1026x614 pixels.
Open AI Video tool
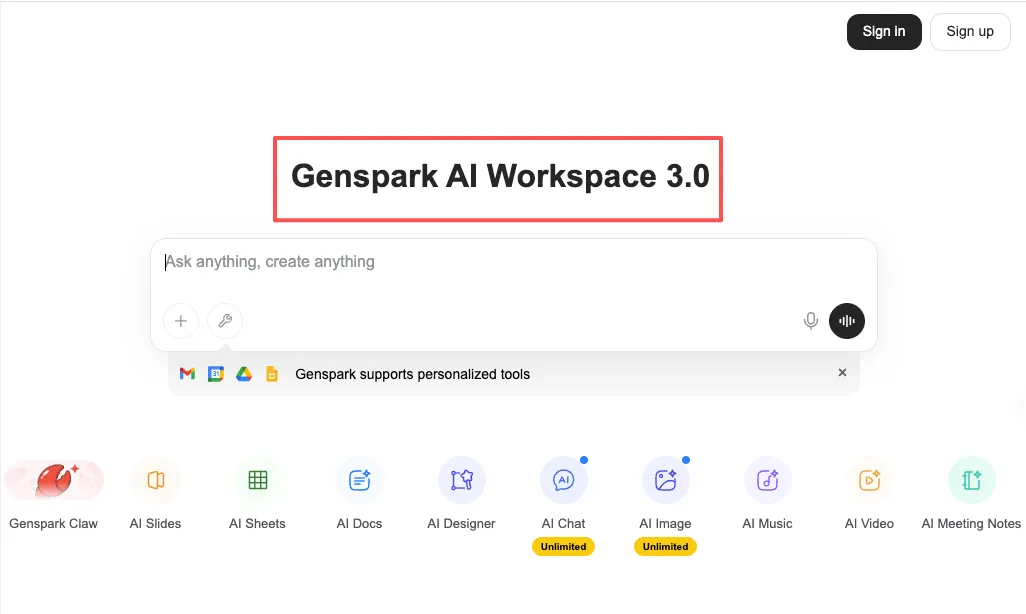[x=870, y=480]
